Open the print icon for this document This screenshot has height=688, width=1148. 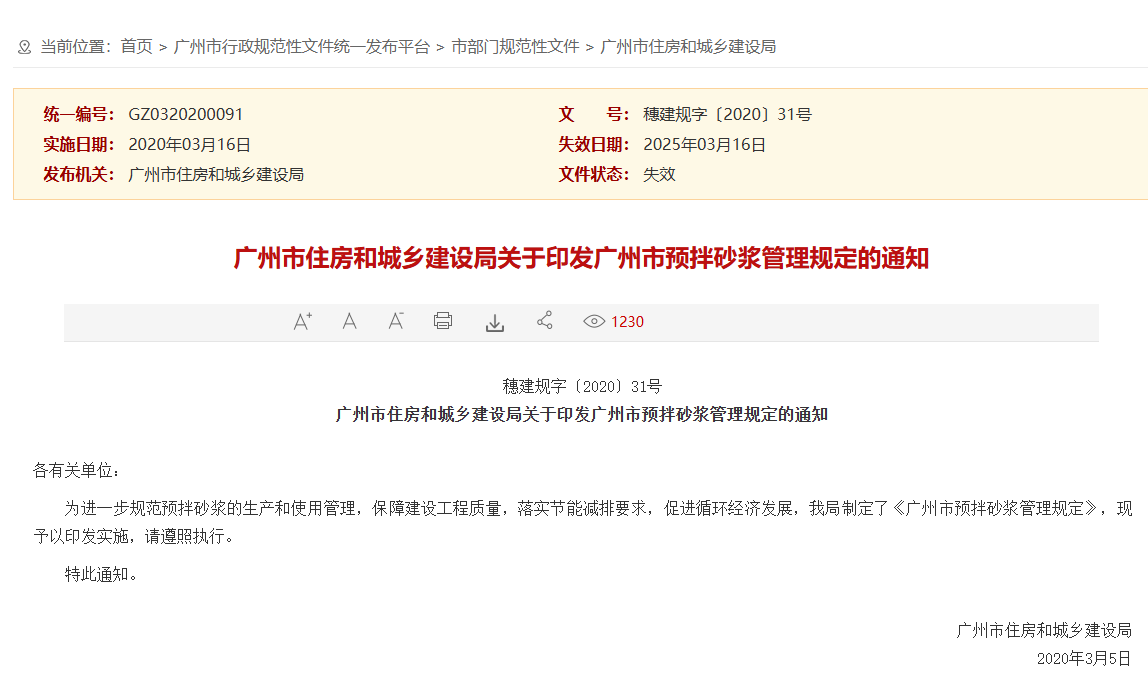point(443,321)
